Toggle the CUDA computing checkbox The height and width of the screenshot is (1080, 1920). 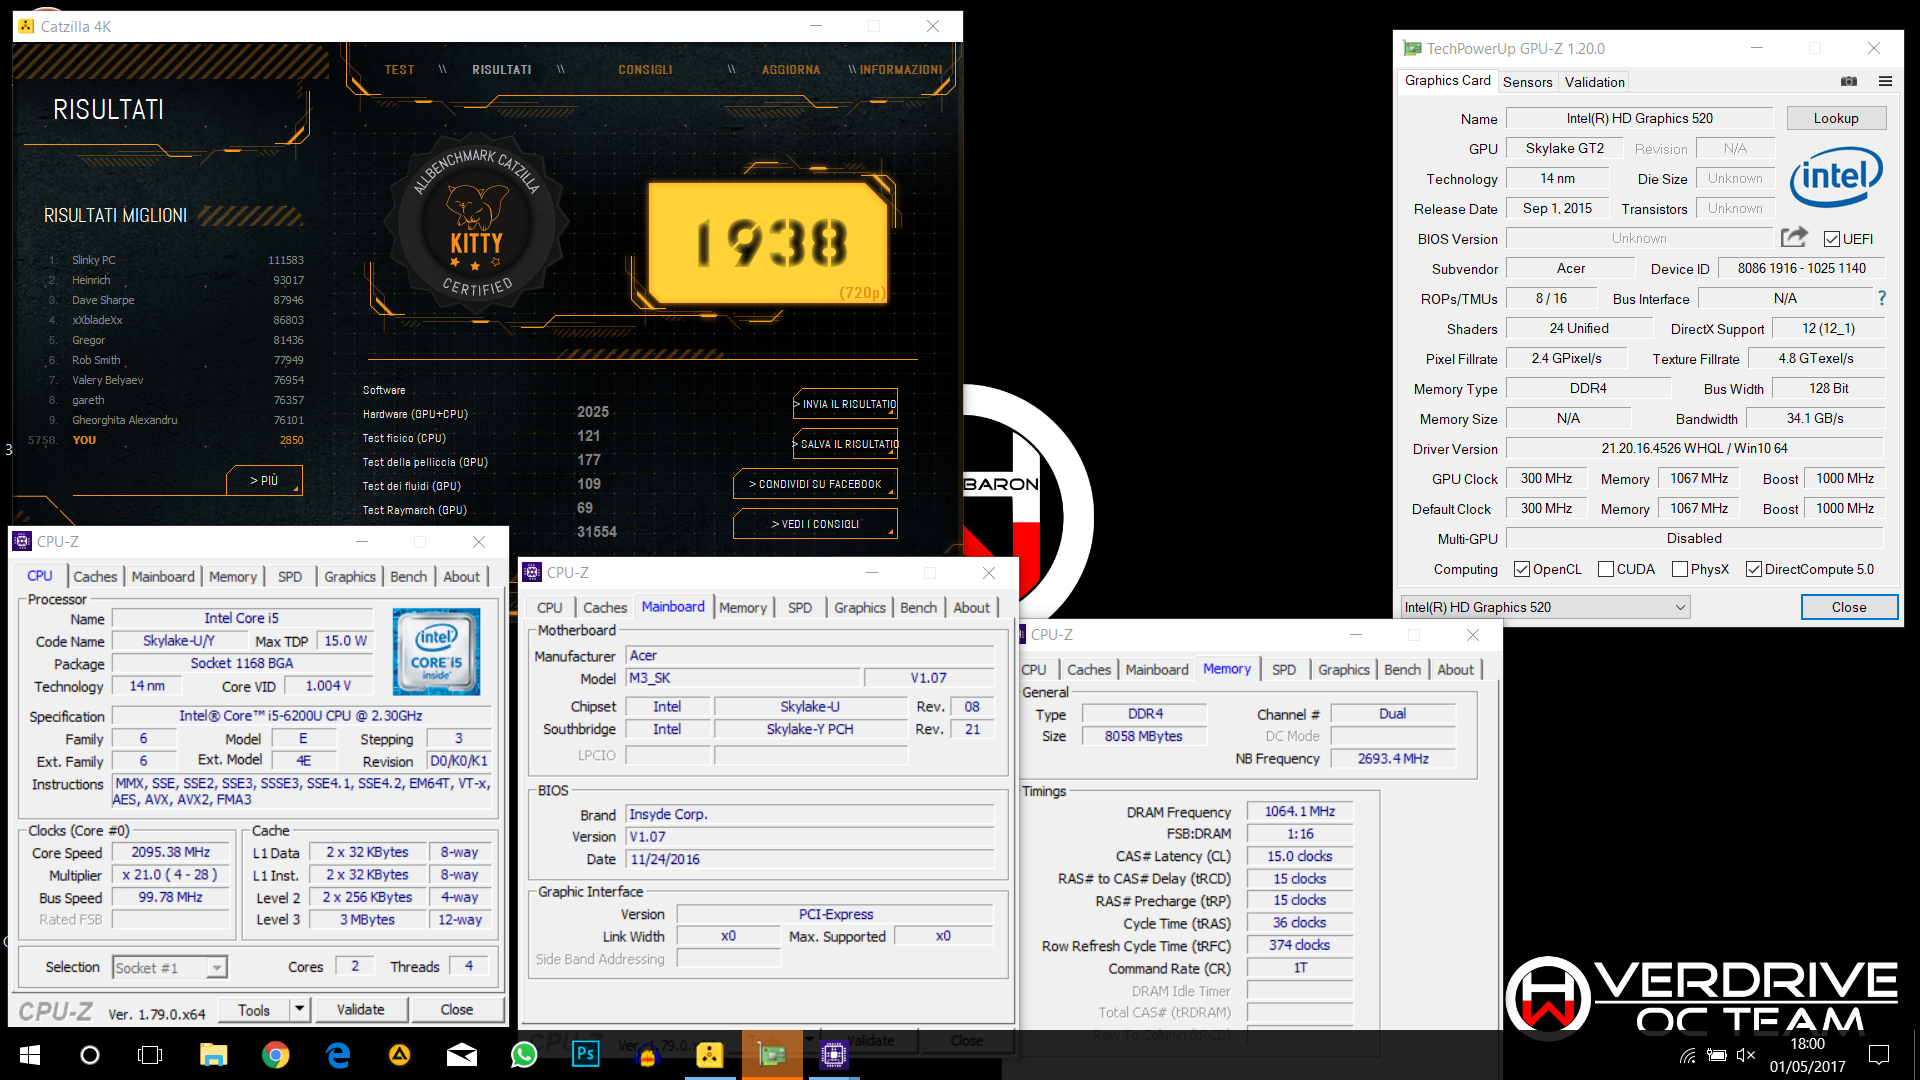coord(1606,569)
